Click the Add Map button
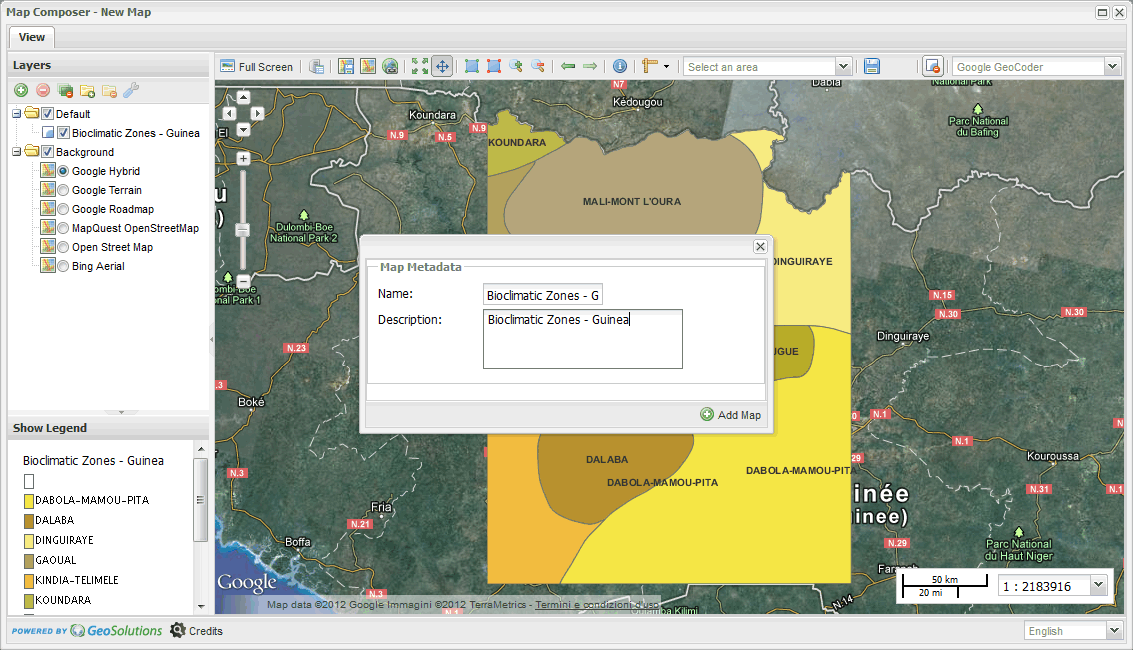This screenshot has height=650, width=1133. 731,415
